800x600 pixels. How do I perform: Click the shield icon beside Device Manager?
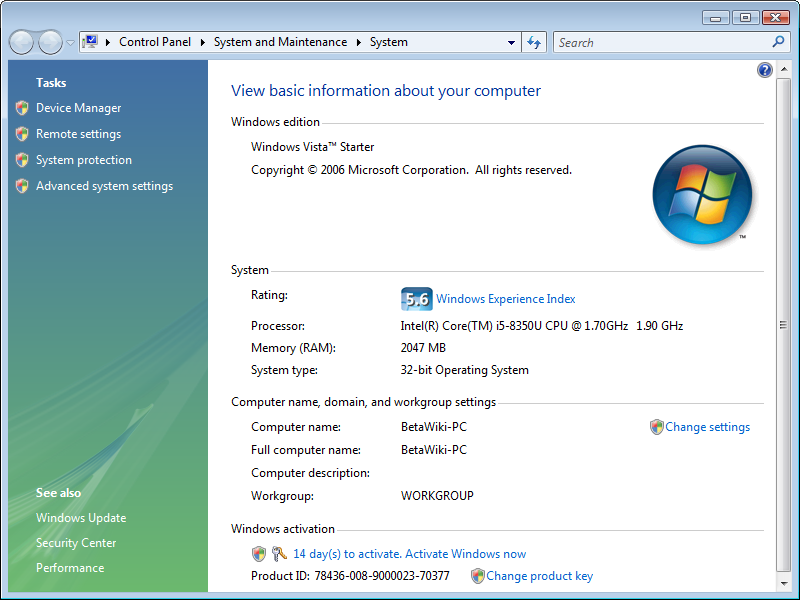[22, 108]
